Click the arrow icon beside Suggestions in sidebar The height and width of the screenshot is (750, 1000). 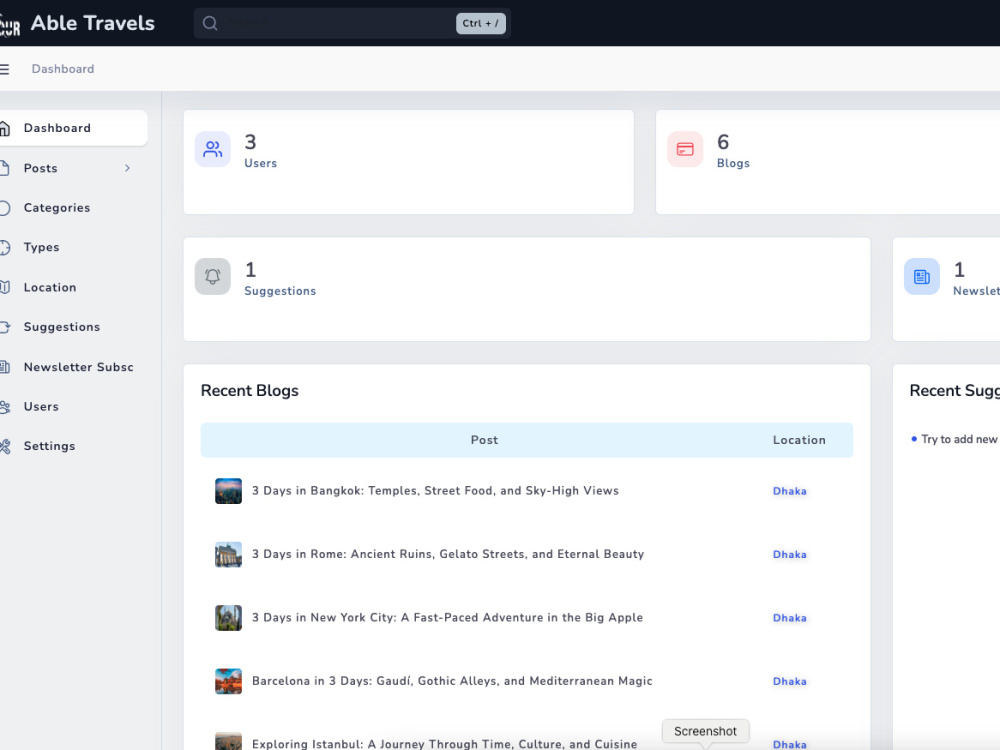4,327
